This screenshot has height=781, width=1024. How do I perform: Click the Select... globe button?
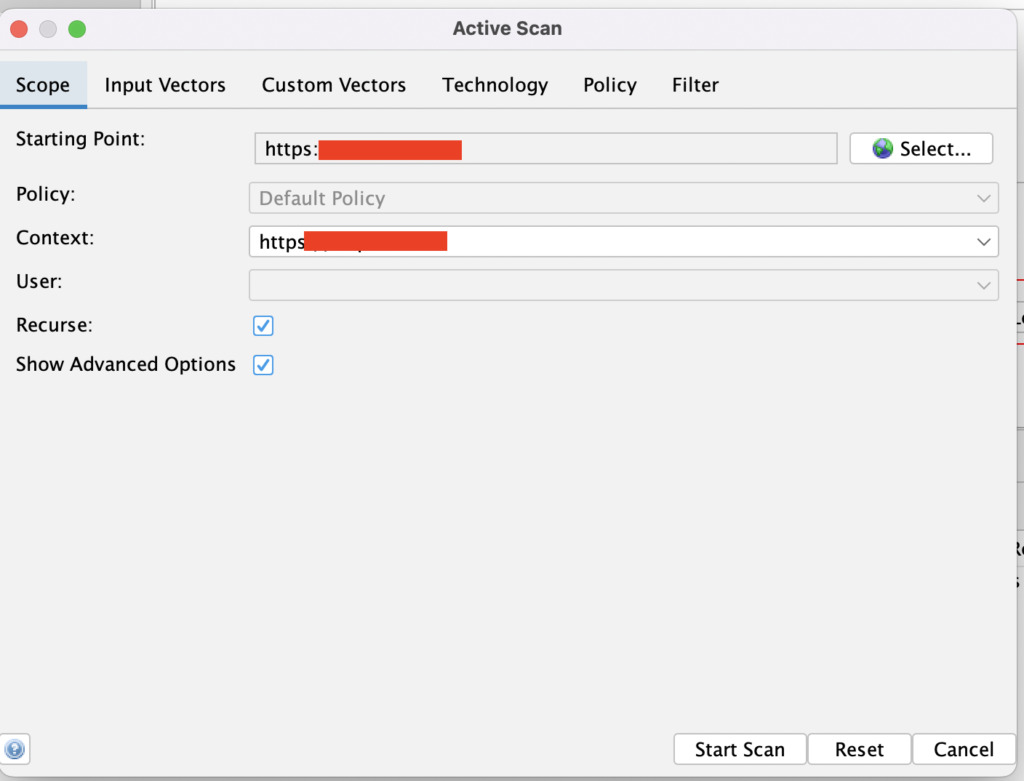921,149
